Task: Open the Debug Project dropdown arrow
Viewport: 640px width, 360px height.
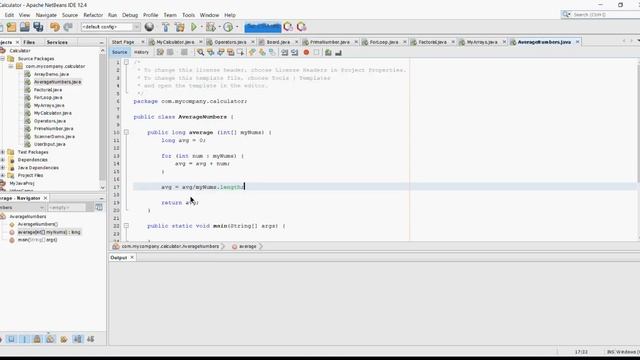Action: (219, 27)
